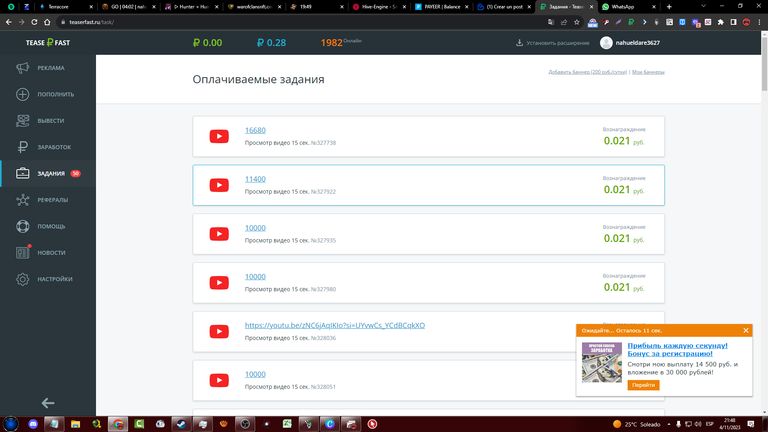The width and height of the screenshot is (768, 432).
Task: Click YouTube icon of task №327935
Action: click(x=219, y=234)
